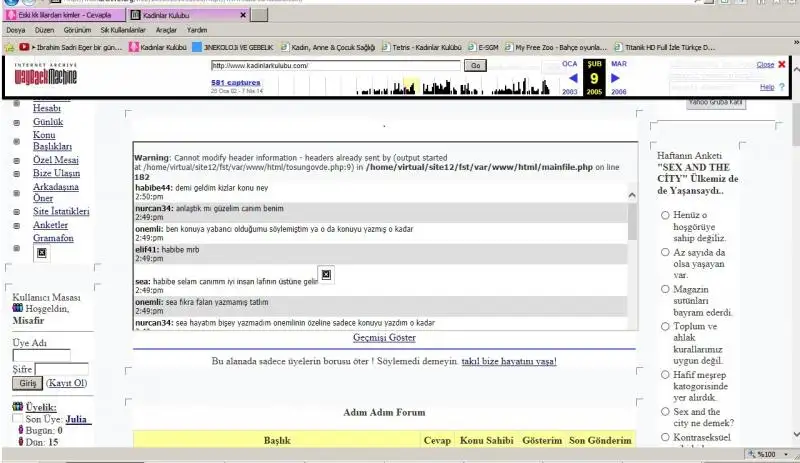Select poll option 'Henüz o hoşgörüye sahip değiliz'

click(664, 215)
